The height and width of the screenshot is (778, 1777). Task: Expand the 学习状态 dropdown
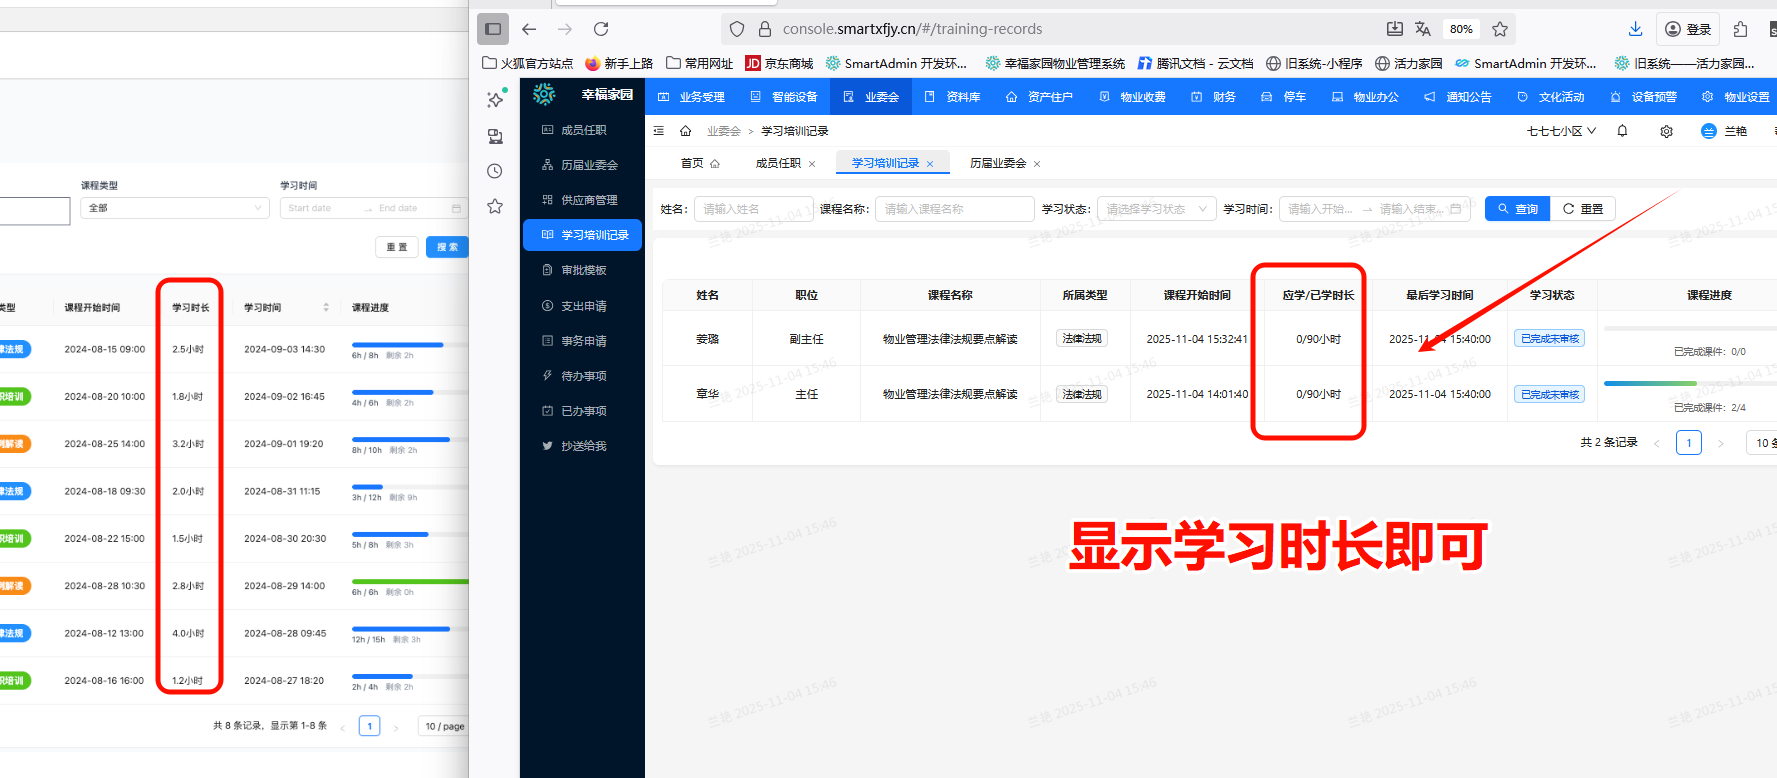[1157, 209]
